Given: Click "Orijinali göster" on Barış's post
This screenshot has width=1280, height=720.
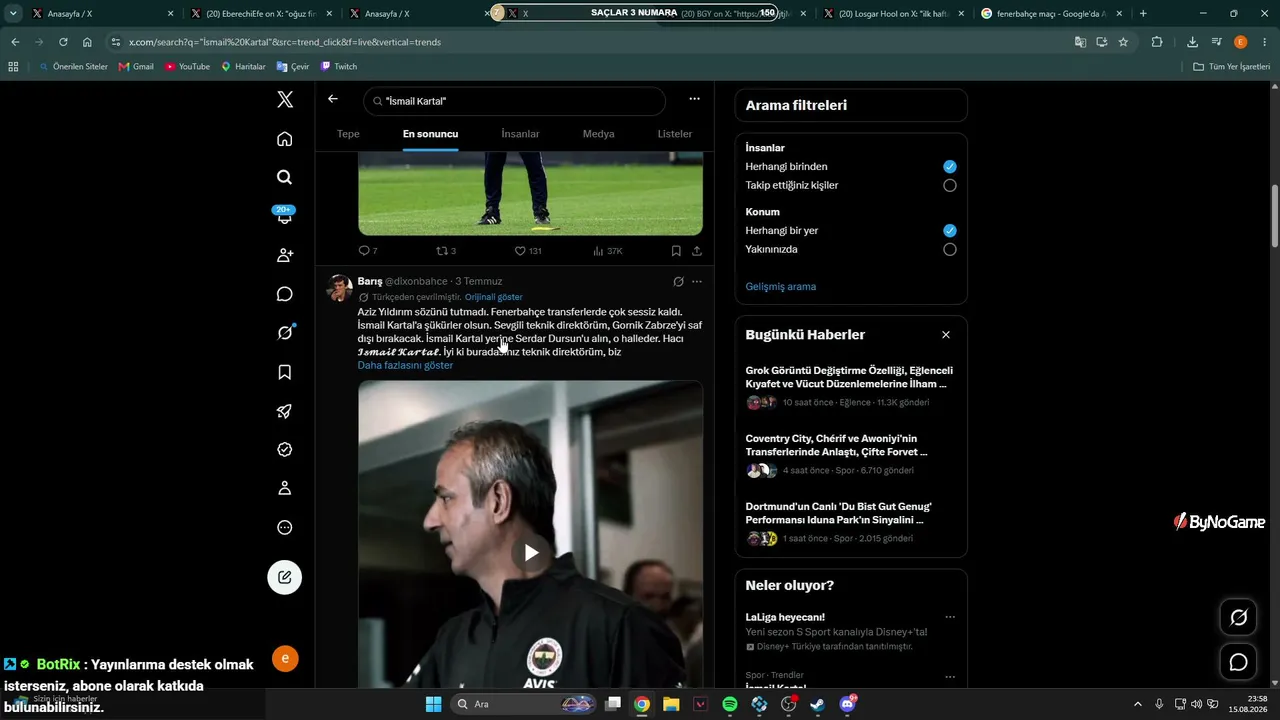Looking at the screenshot, I should 494,297.
